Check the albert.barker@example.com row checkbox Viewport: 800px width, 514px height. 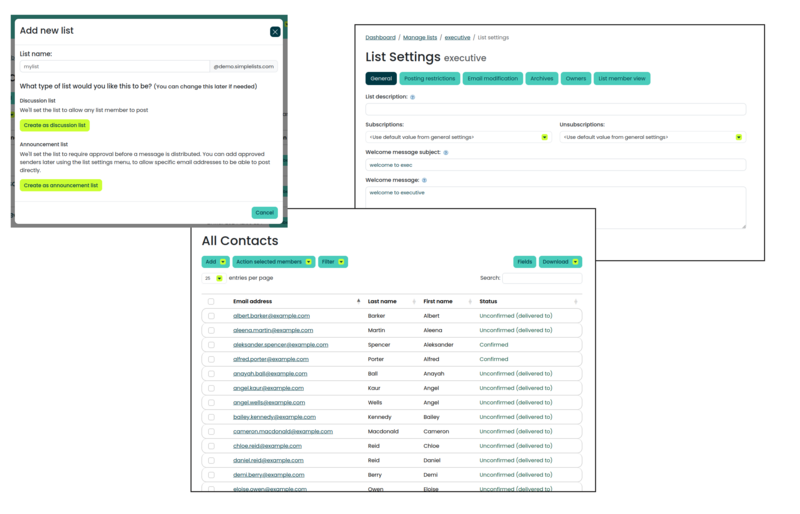[211, 316]
